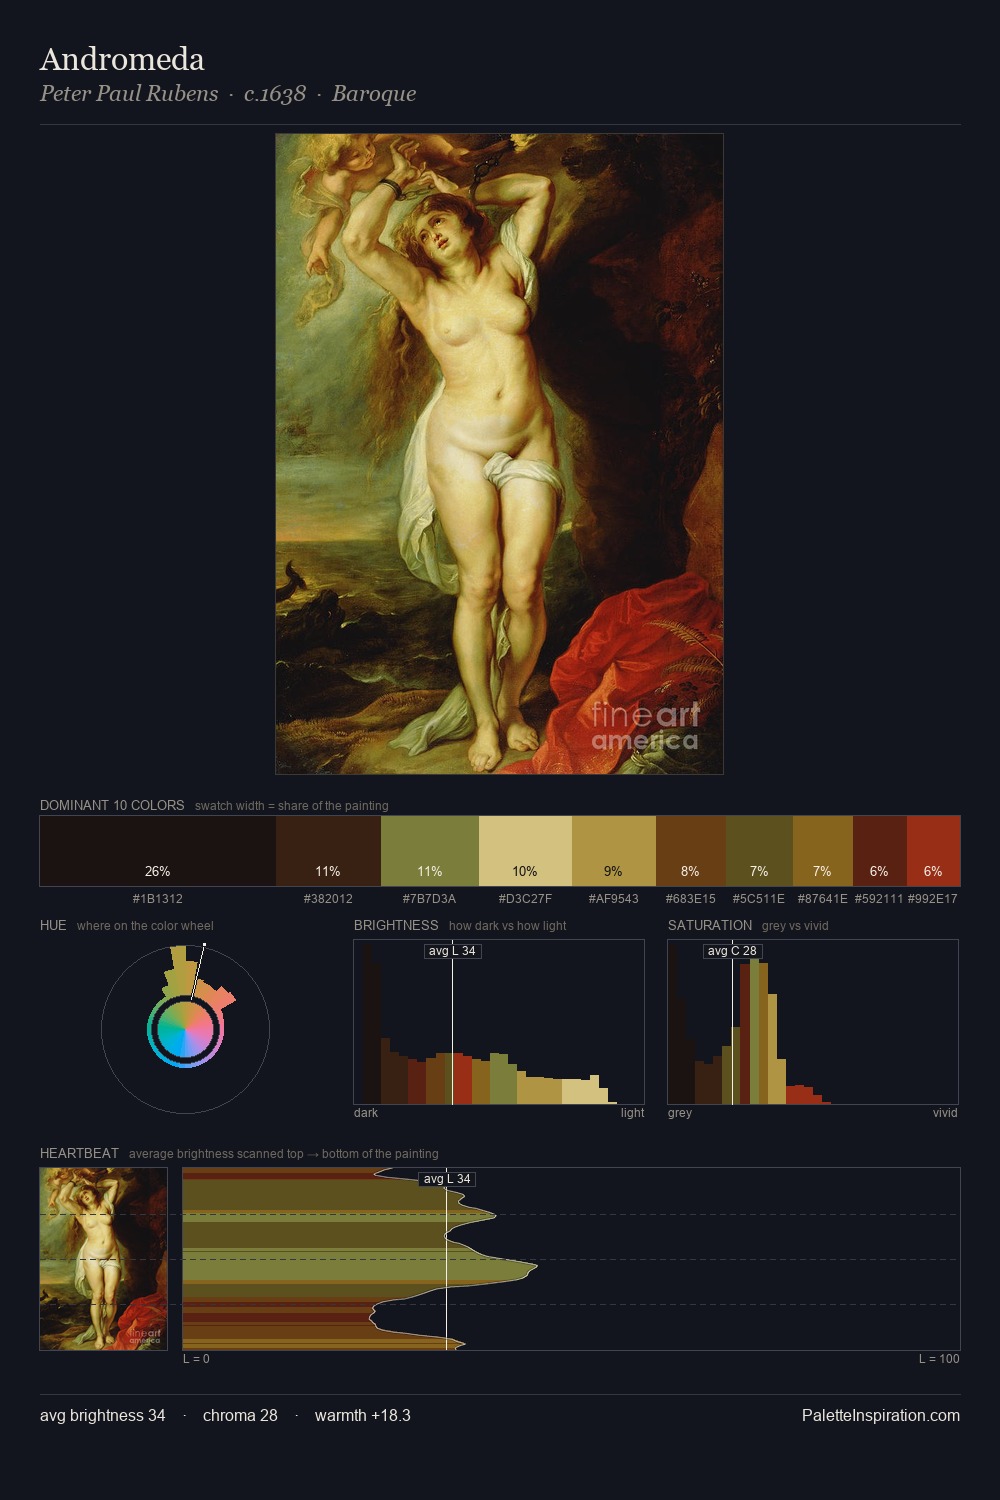This screenshot has width=1000, height=1500.
Task: Click the HUE section heading
Action: [x=53, y=925]
